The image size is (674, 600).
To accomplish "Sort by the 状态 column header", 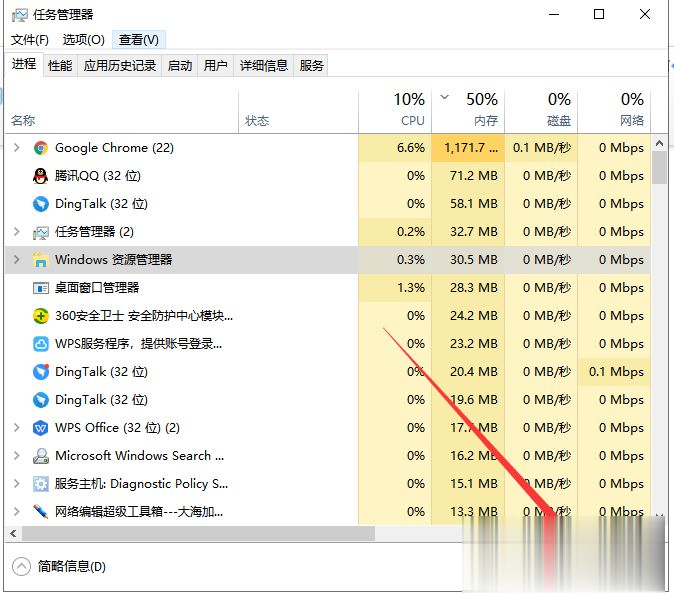I will pyautogui.click(x=298, y=112).
